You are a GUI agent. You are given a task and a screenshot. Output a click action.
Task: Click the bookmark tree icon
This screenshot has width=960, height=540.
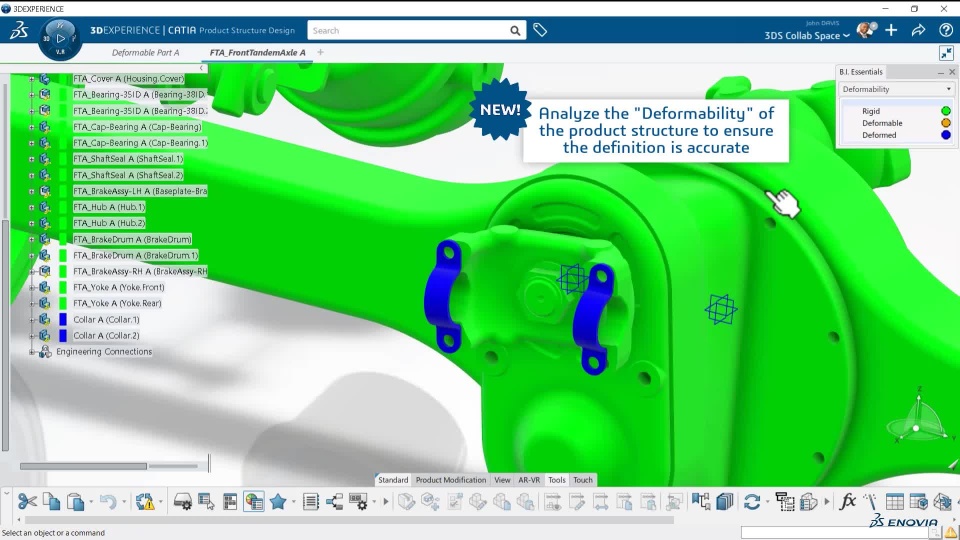701,502
